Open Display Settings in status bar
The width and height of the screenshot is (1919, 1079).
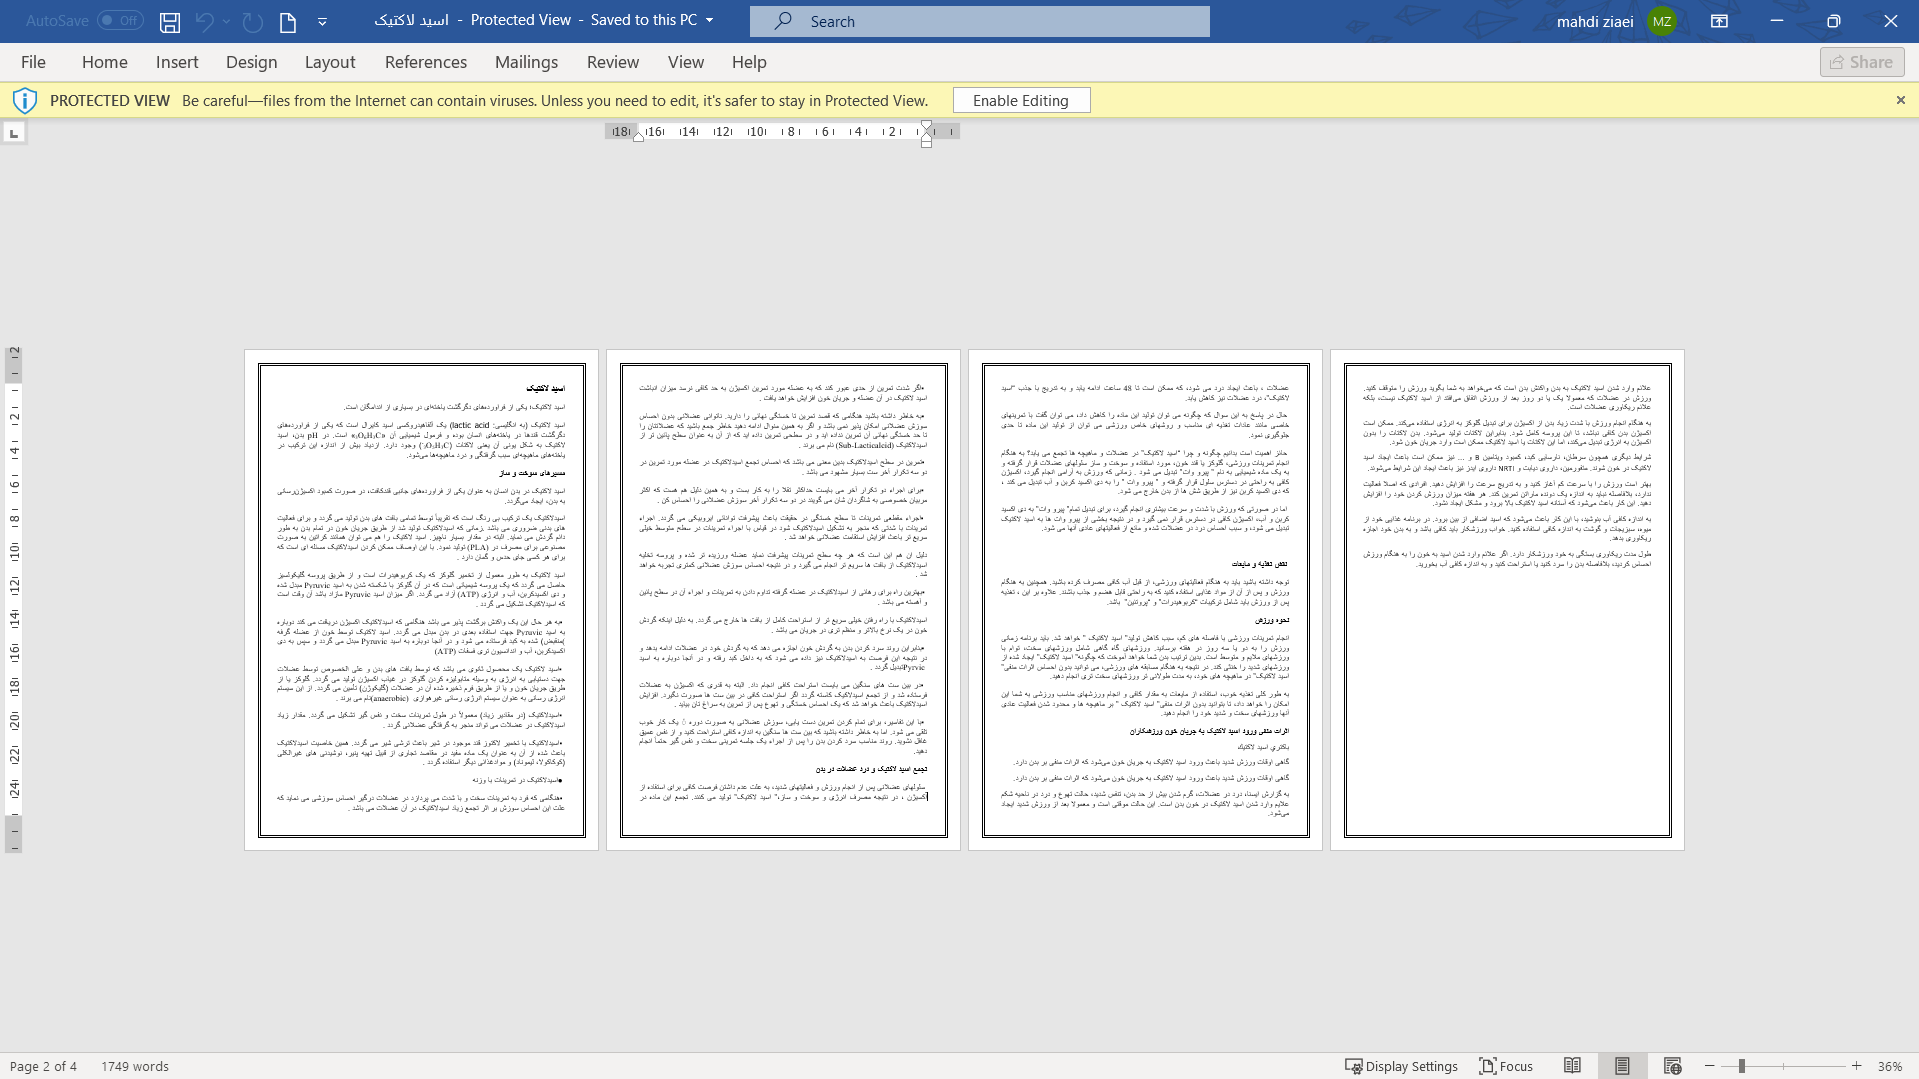[1401, 1066]
